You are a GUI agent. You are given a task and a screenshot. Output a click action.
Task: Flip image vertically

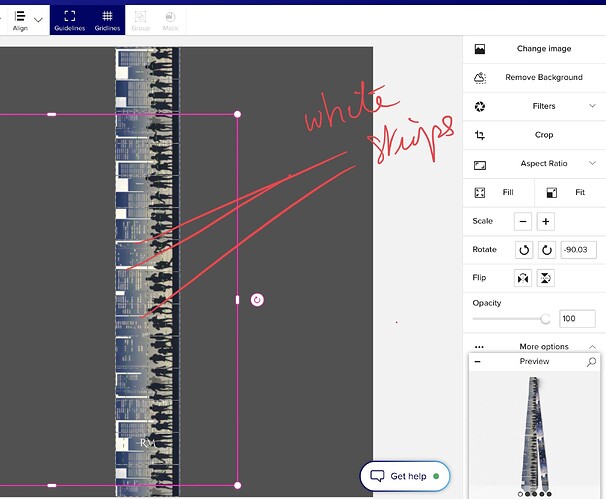click(x=545, y=278)
